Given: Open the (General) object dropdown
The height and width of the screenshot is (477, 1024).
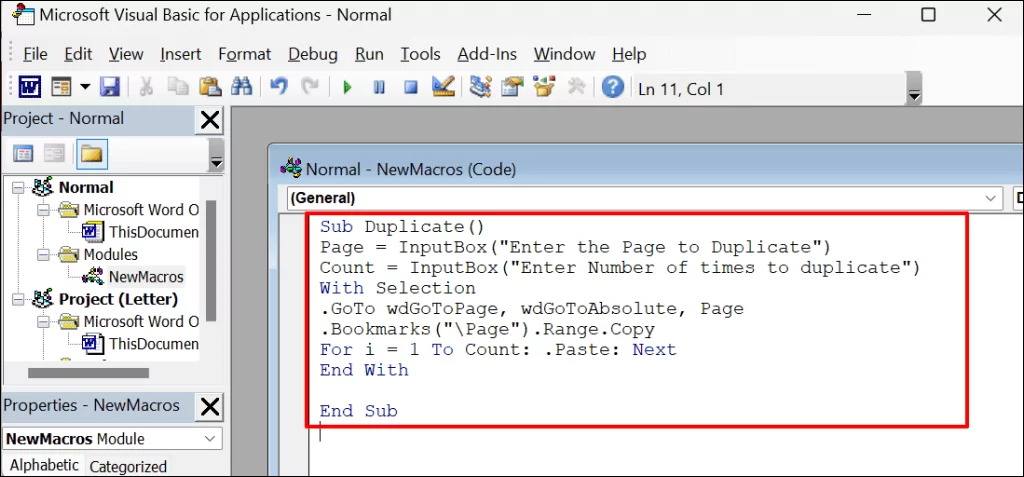Looking at the screenshot, I should [x=992, y=198].
